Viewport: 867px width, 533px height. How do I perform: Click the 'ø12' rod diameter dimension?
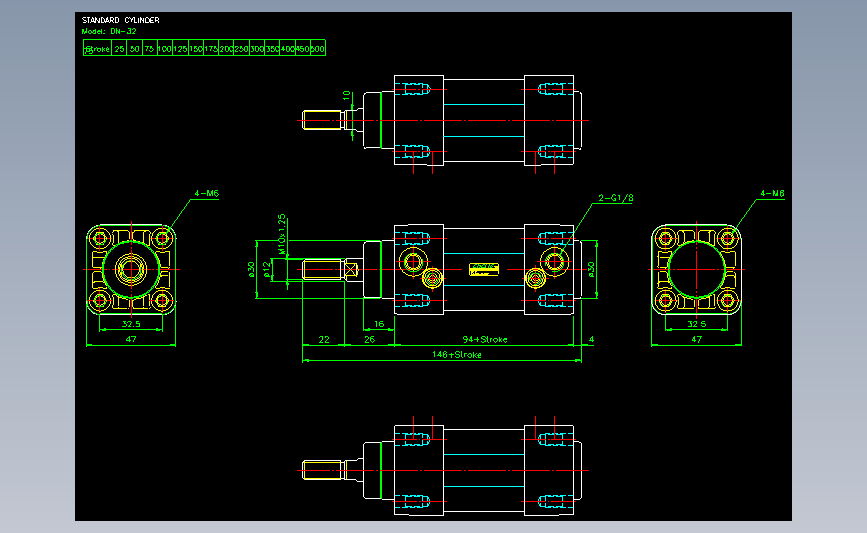tap(267, 269)
